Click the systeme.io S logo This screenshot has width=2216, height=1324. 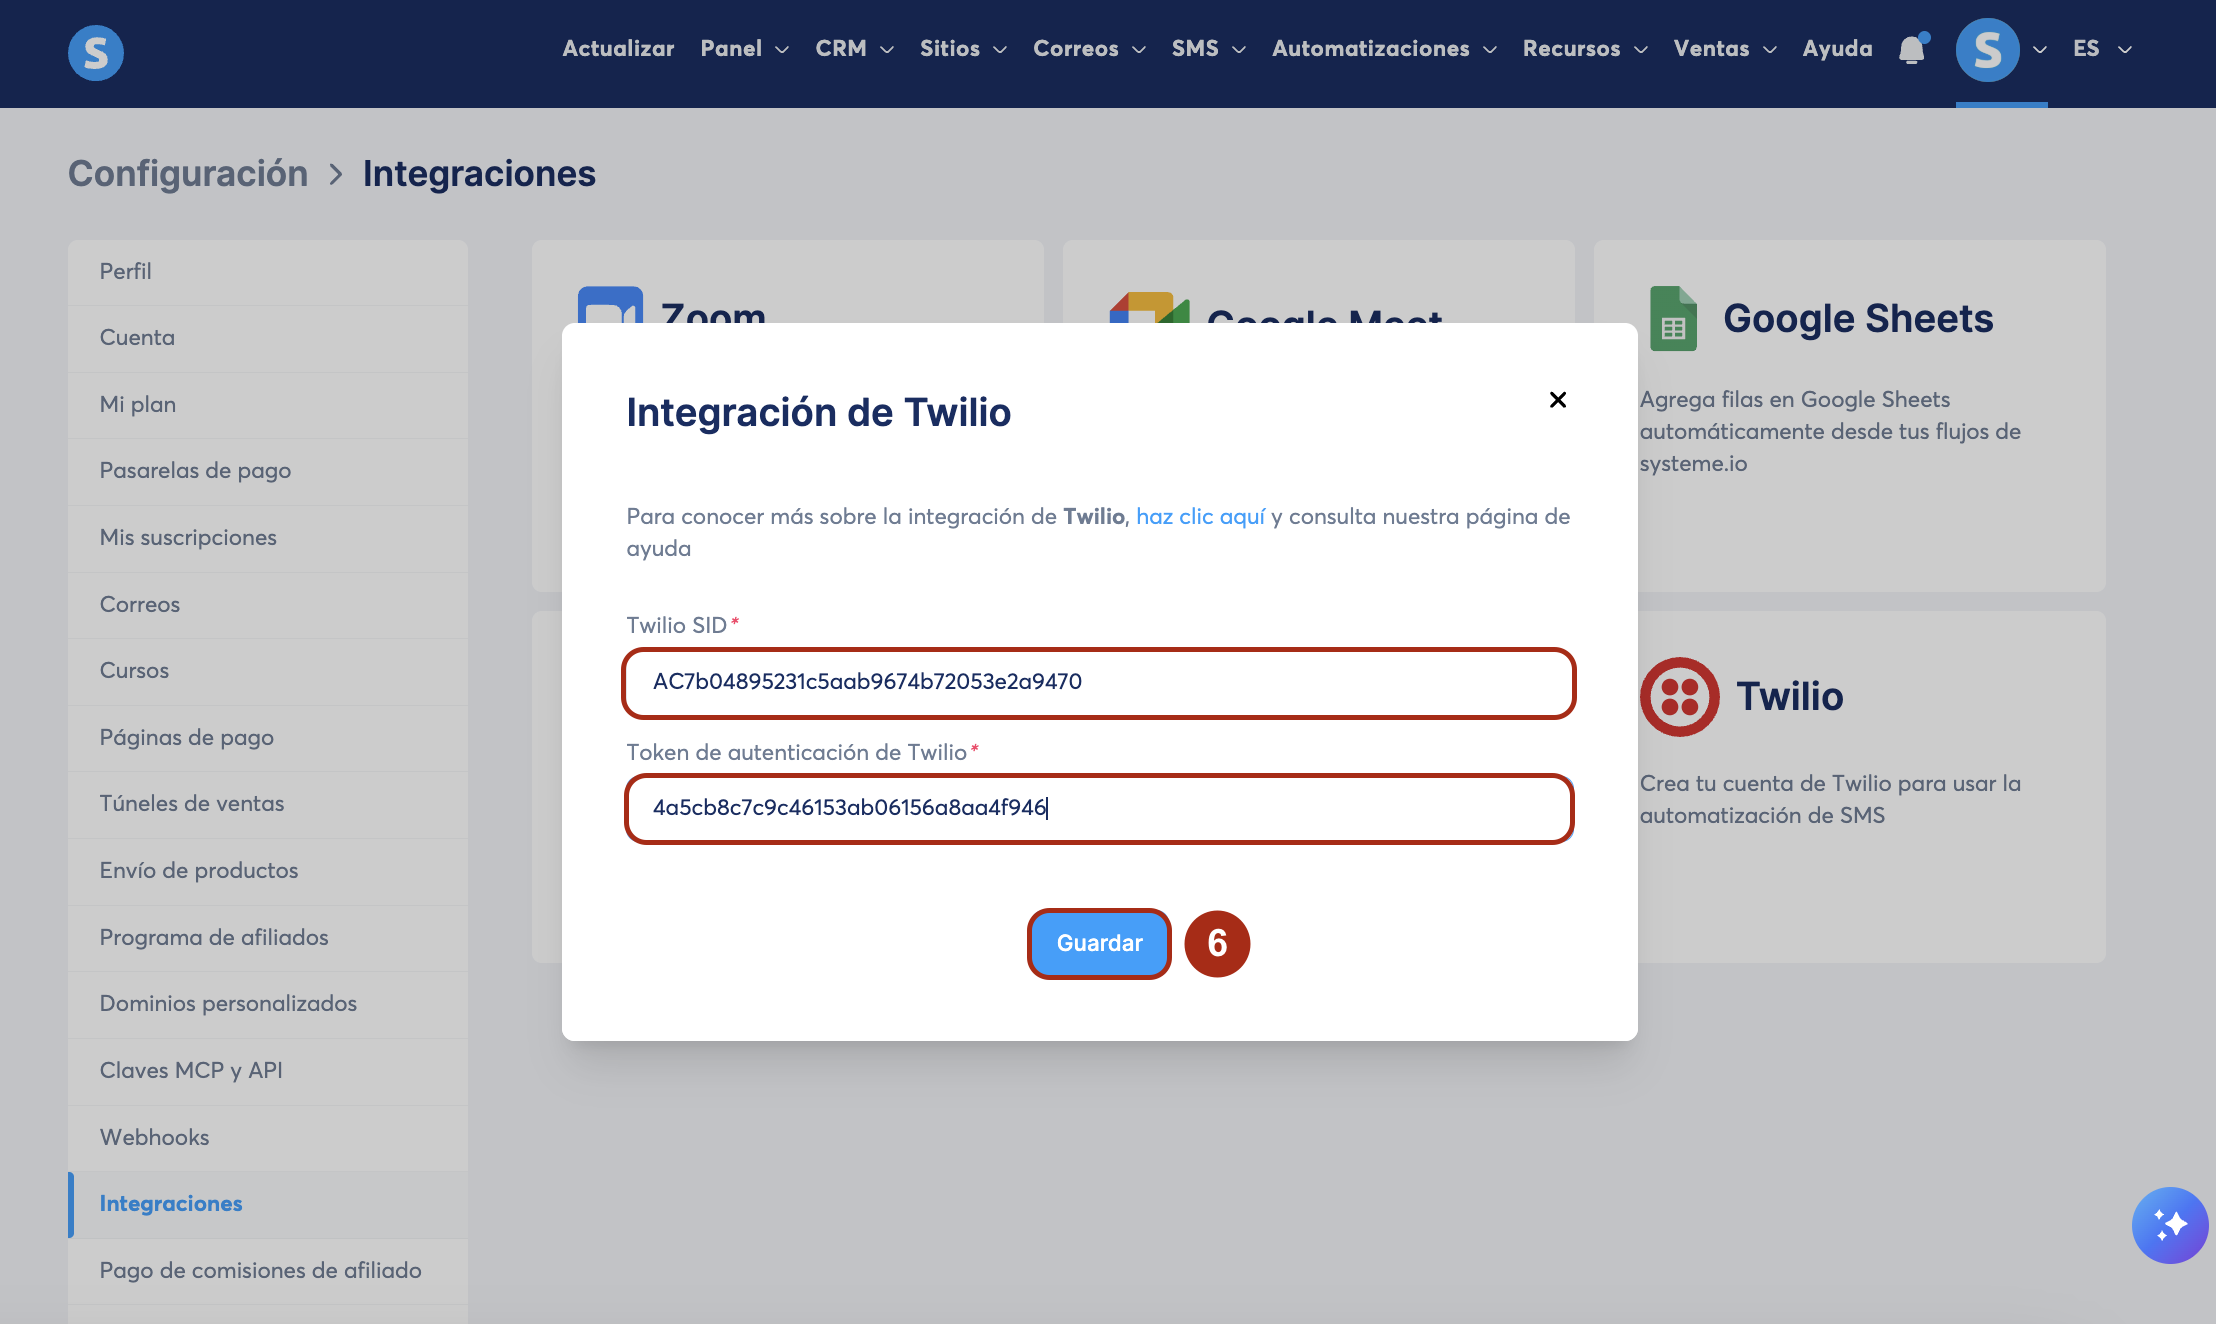tap(96, 52)
